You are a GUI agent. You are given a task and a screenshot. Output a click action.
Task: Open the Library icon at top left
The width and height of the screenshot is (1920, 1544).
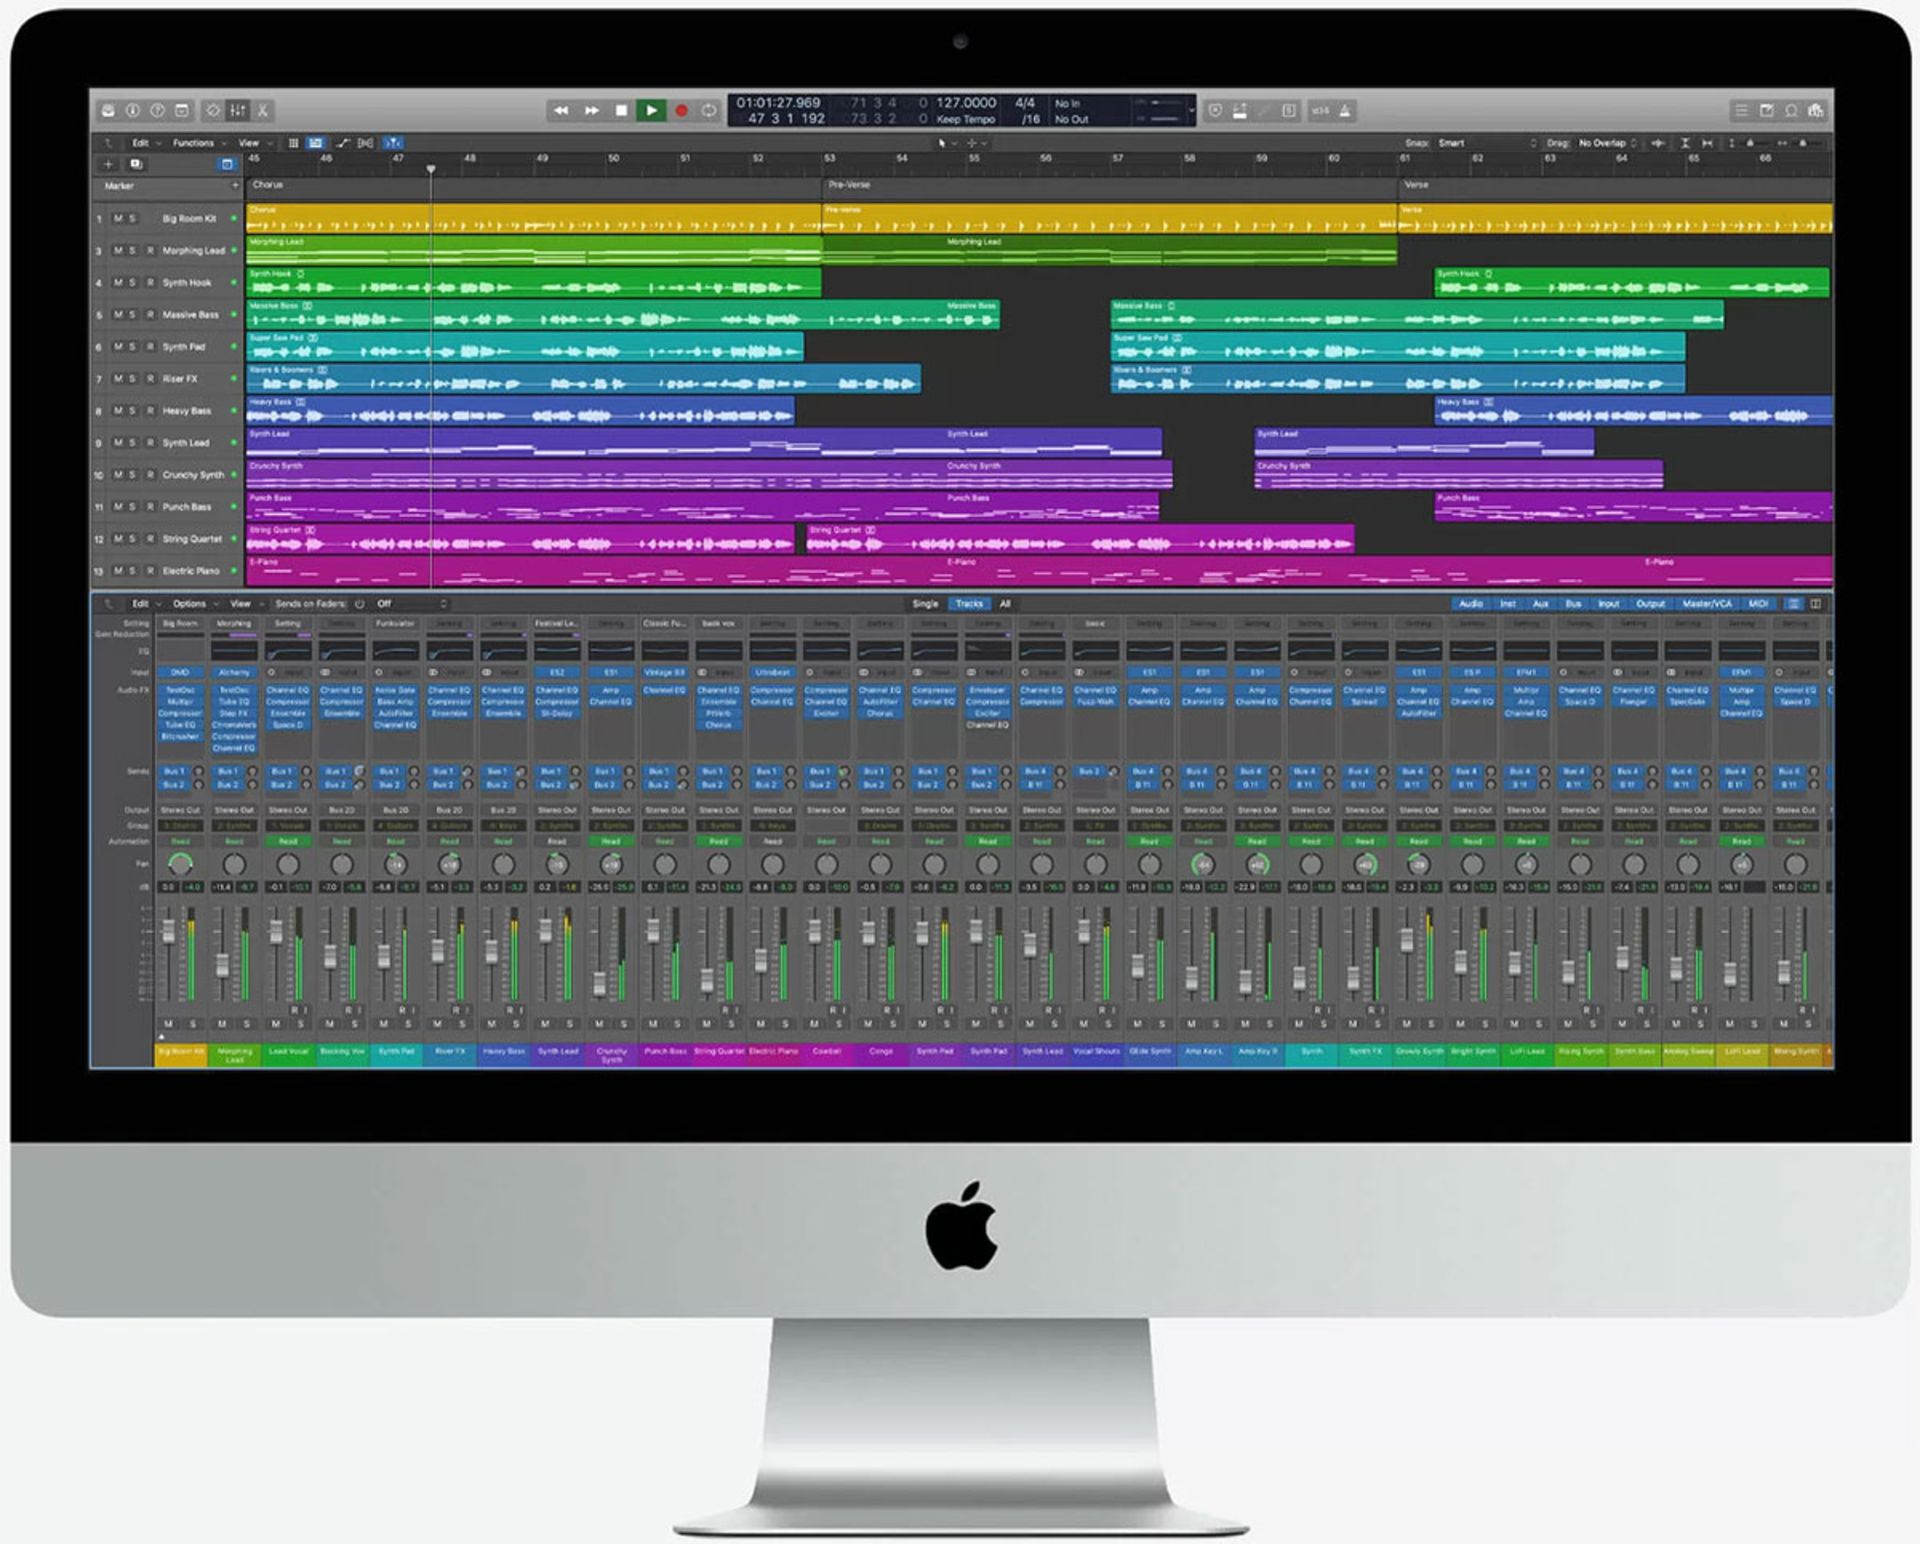108,111
